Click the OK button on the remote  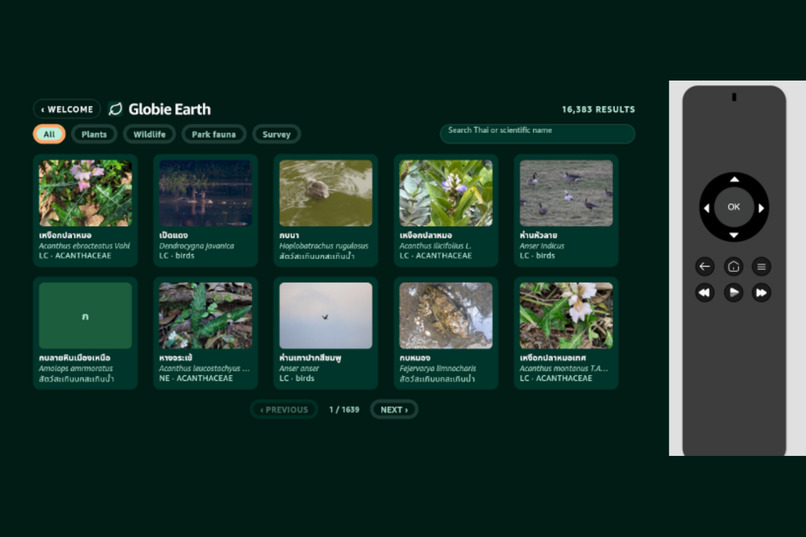click(x=734, y=207)
